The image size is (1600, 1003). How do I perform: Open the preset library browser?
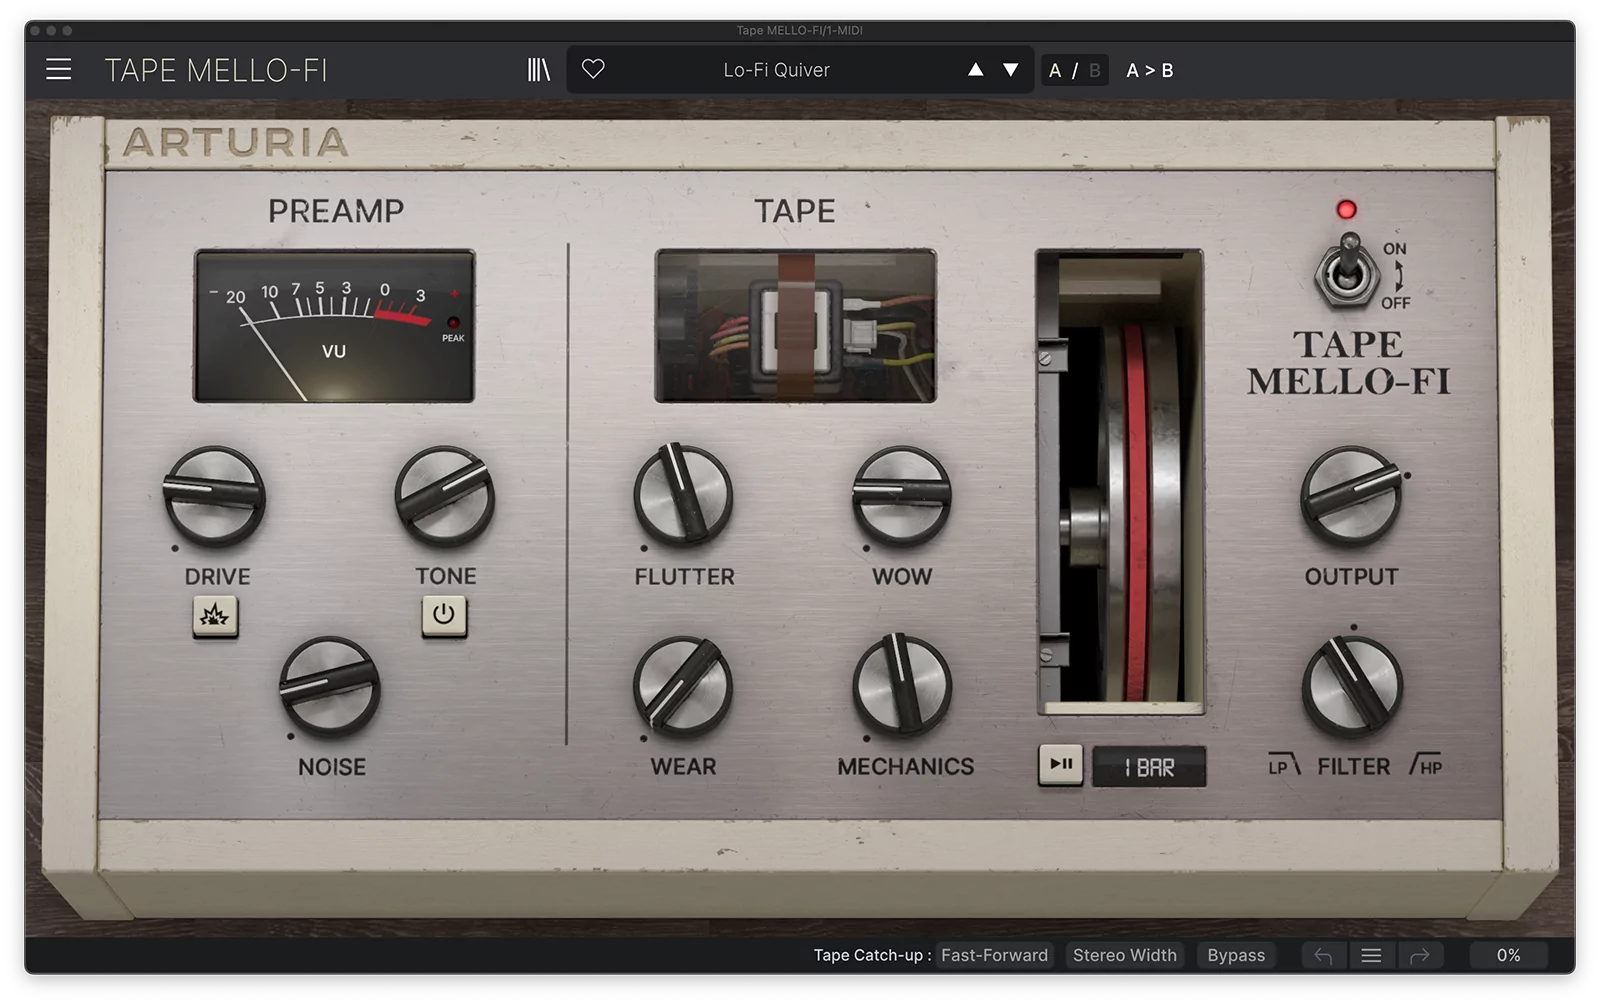[539, 70]
